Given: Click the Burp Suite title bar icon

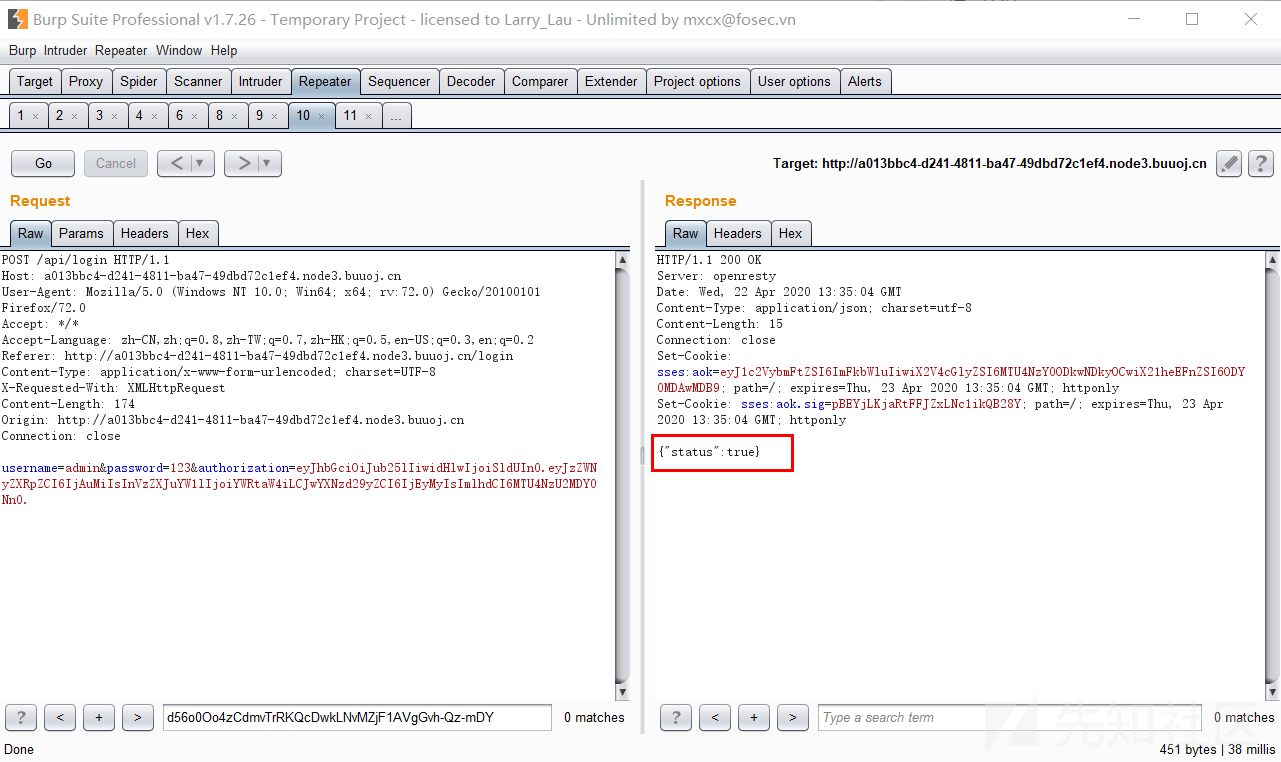Looking at the screenshot, I should [18, 19].
